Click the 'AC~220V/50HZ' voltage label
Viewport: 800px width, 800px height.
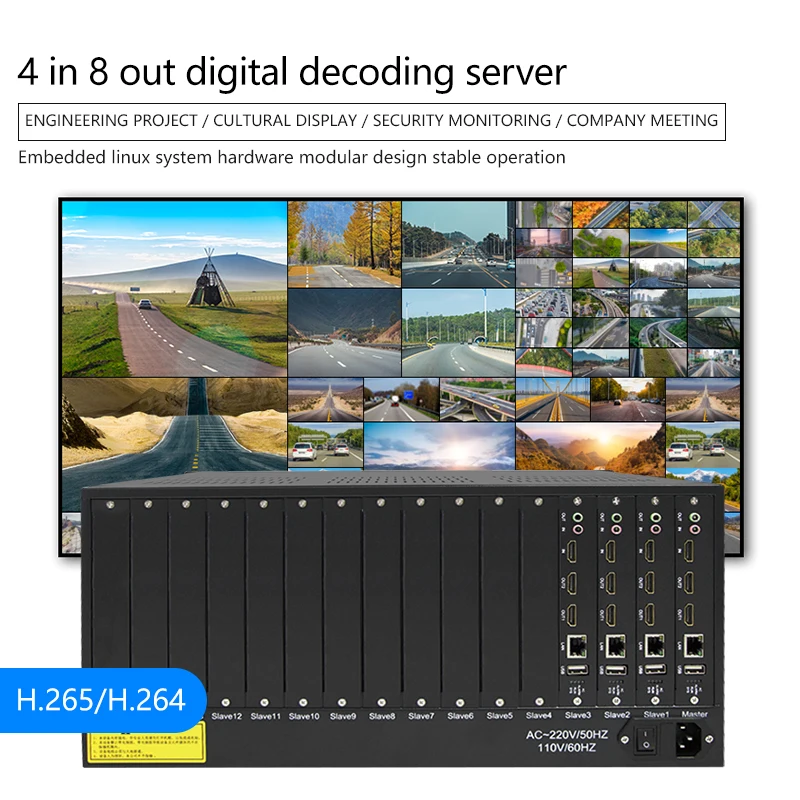point(567,734)
